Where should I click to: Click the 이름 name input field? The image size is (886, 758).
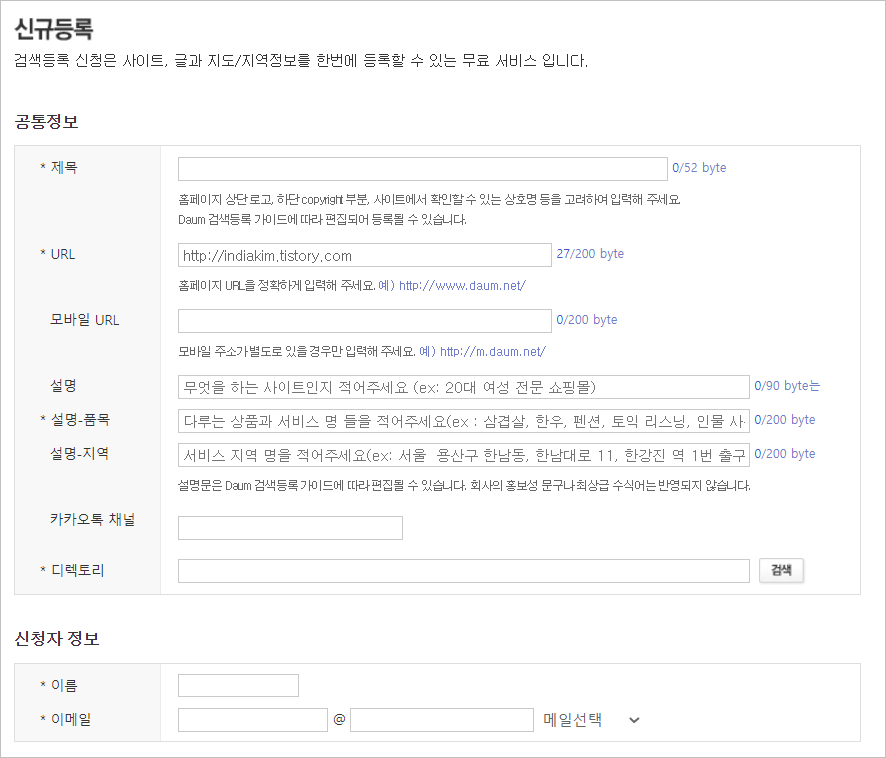[x=238, y=686]
